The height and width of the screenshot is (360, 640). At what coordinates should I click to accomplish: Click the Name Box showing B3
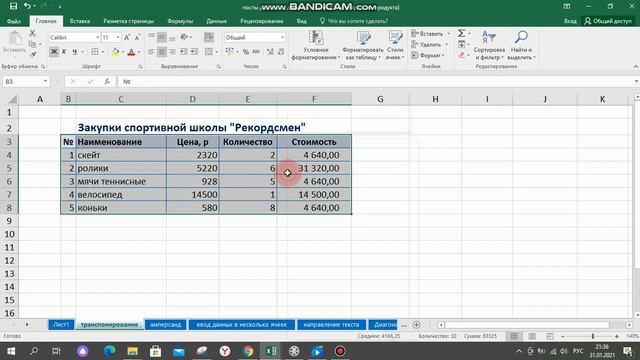25,82
